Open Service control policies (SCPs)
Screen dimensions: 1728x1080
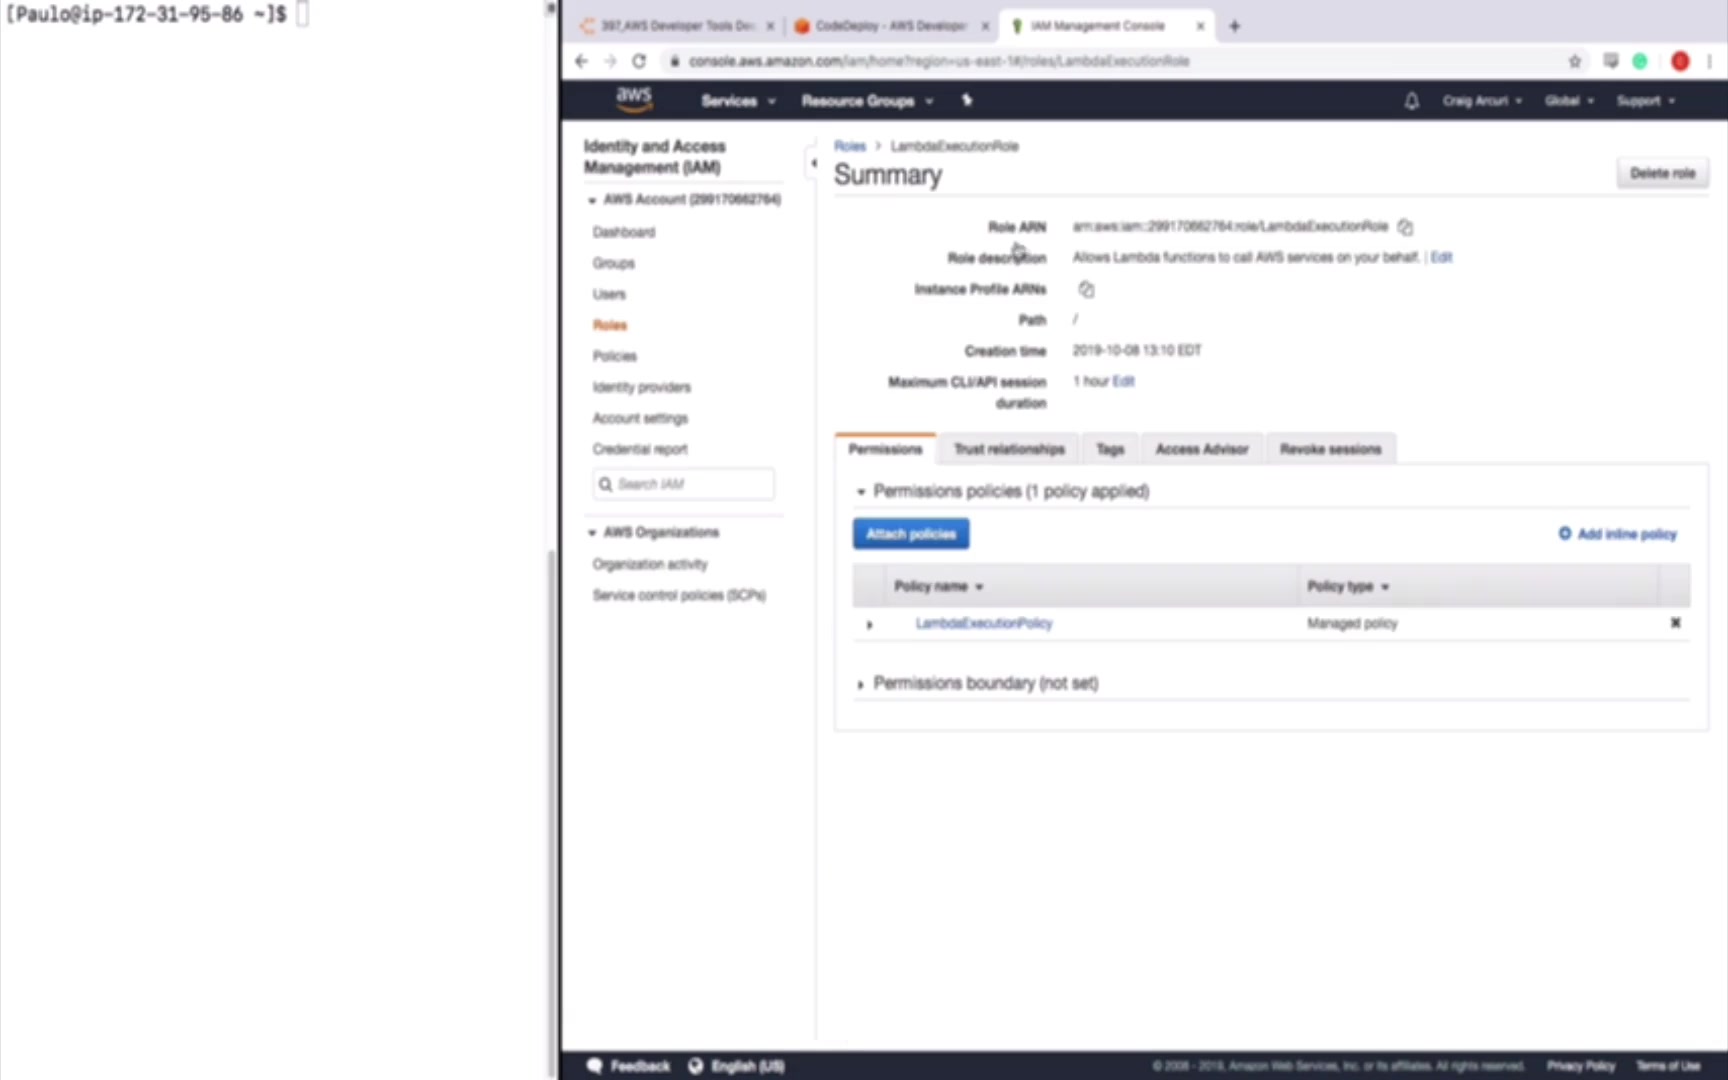pos(679,595)
